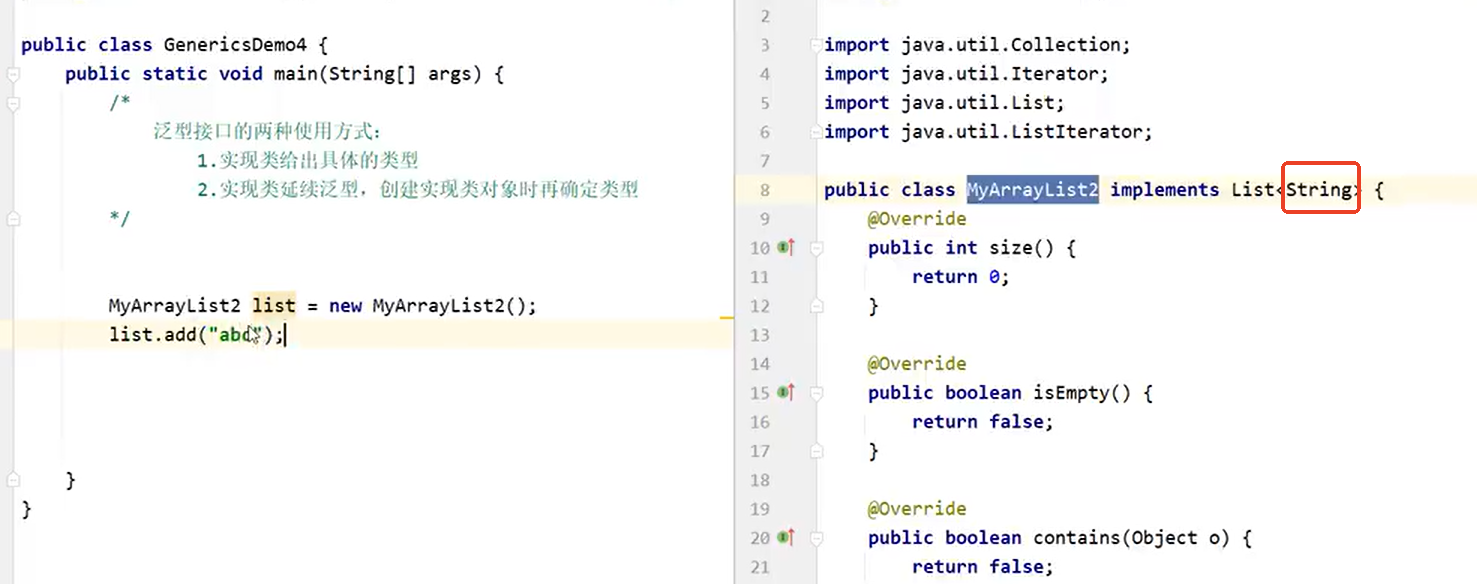Collapse the isEmpty() method fold marker
The width and height of the screenshot is (1477, 584).
[x=816, y=393]
